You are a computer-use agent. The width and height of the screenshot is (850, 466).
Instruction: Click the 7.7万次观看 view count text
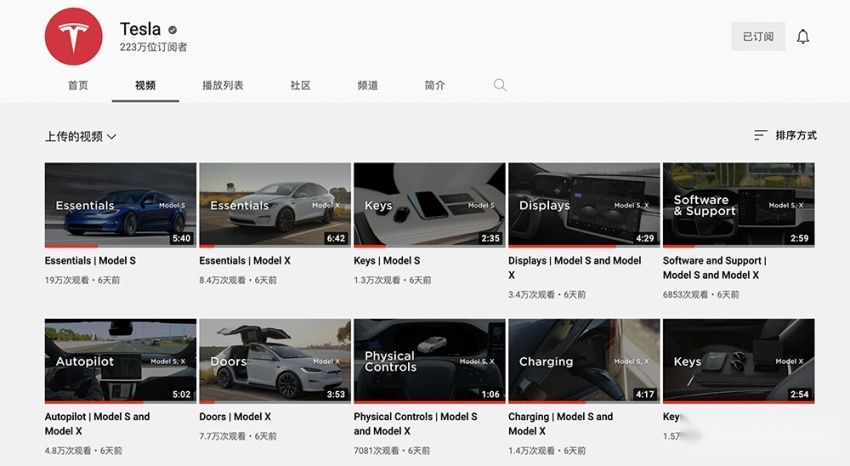[222, 436]
